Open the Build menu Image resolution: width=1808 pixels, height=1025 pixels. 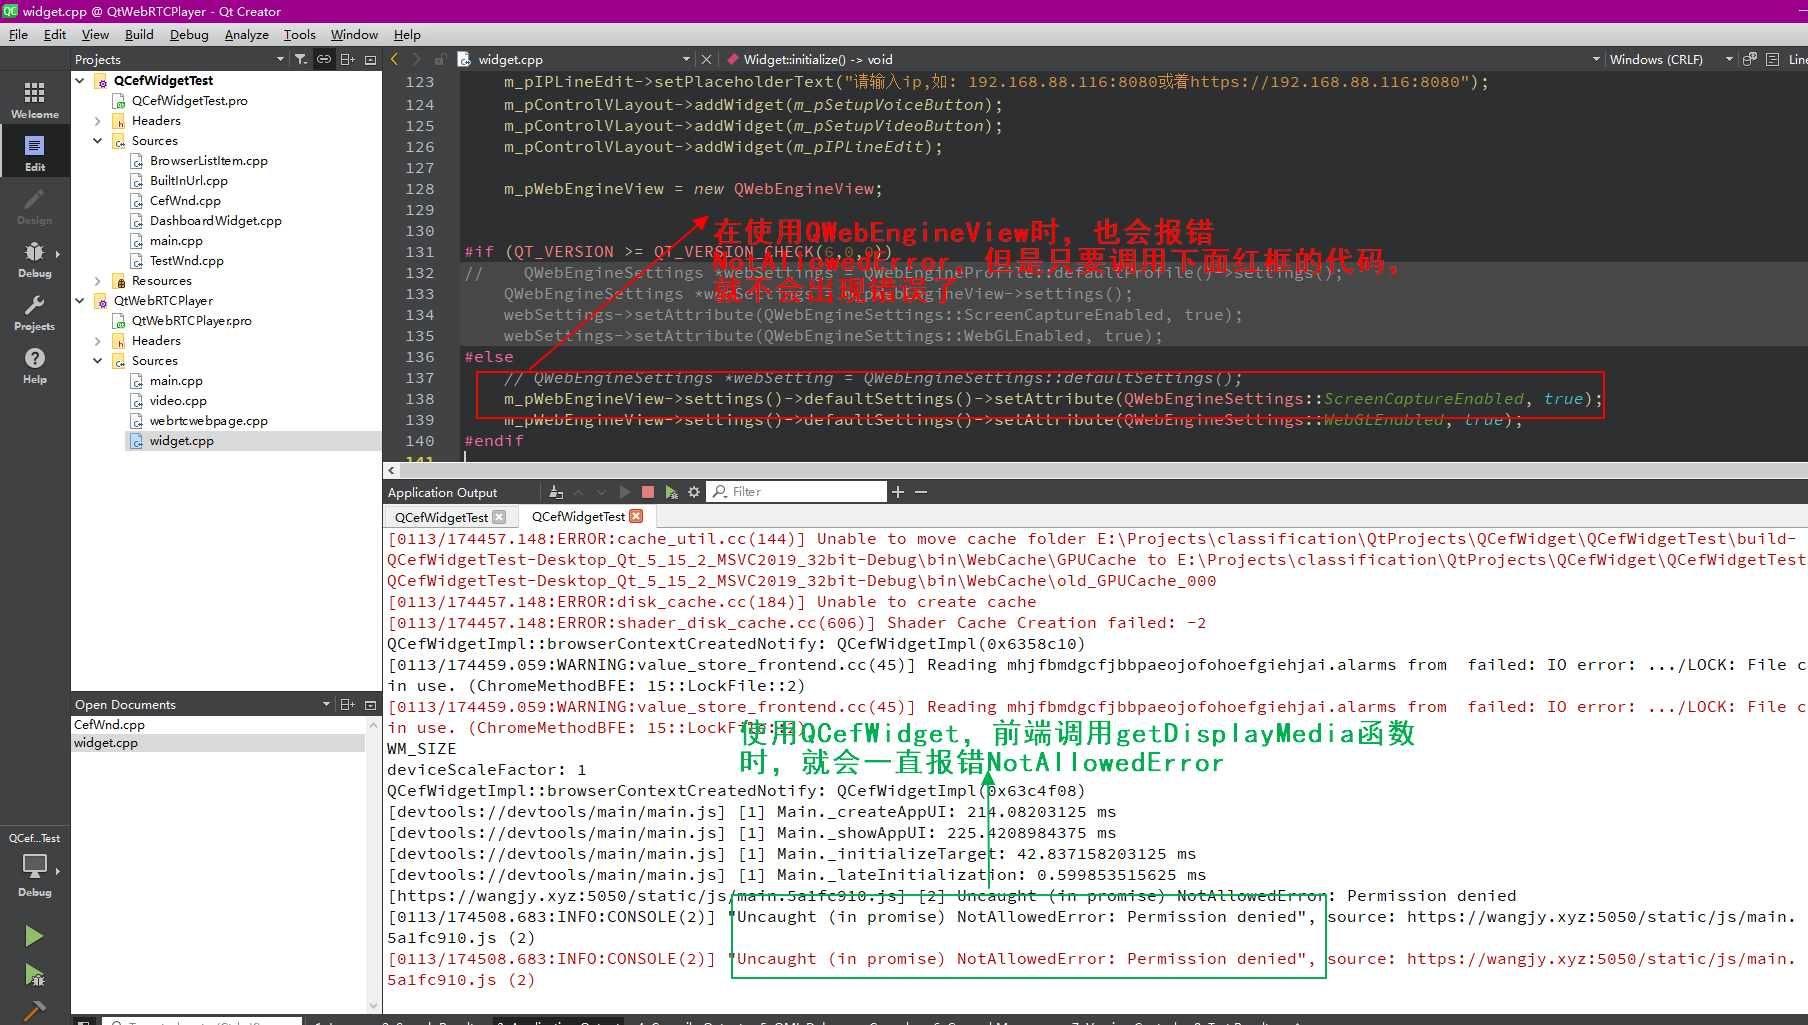pyautogui.click(x=139, y=34)
